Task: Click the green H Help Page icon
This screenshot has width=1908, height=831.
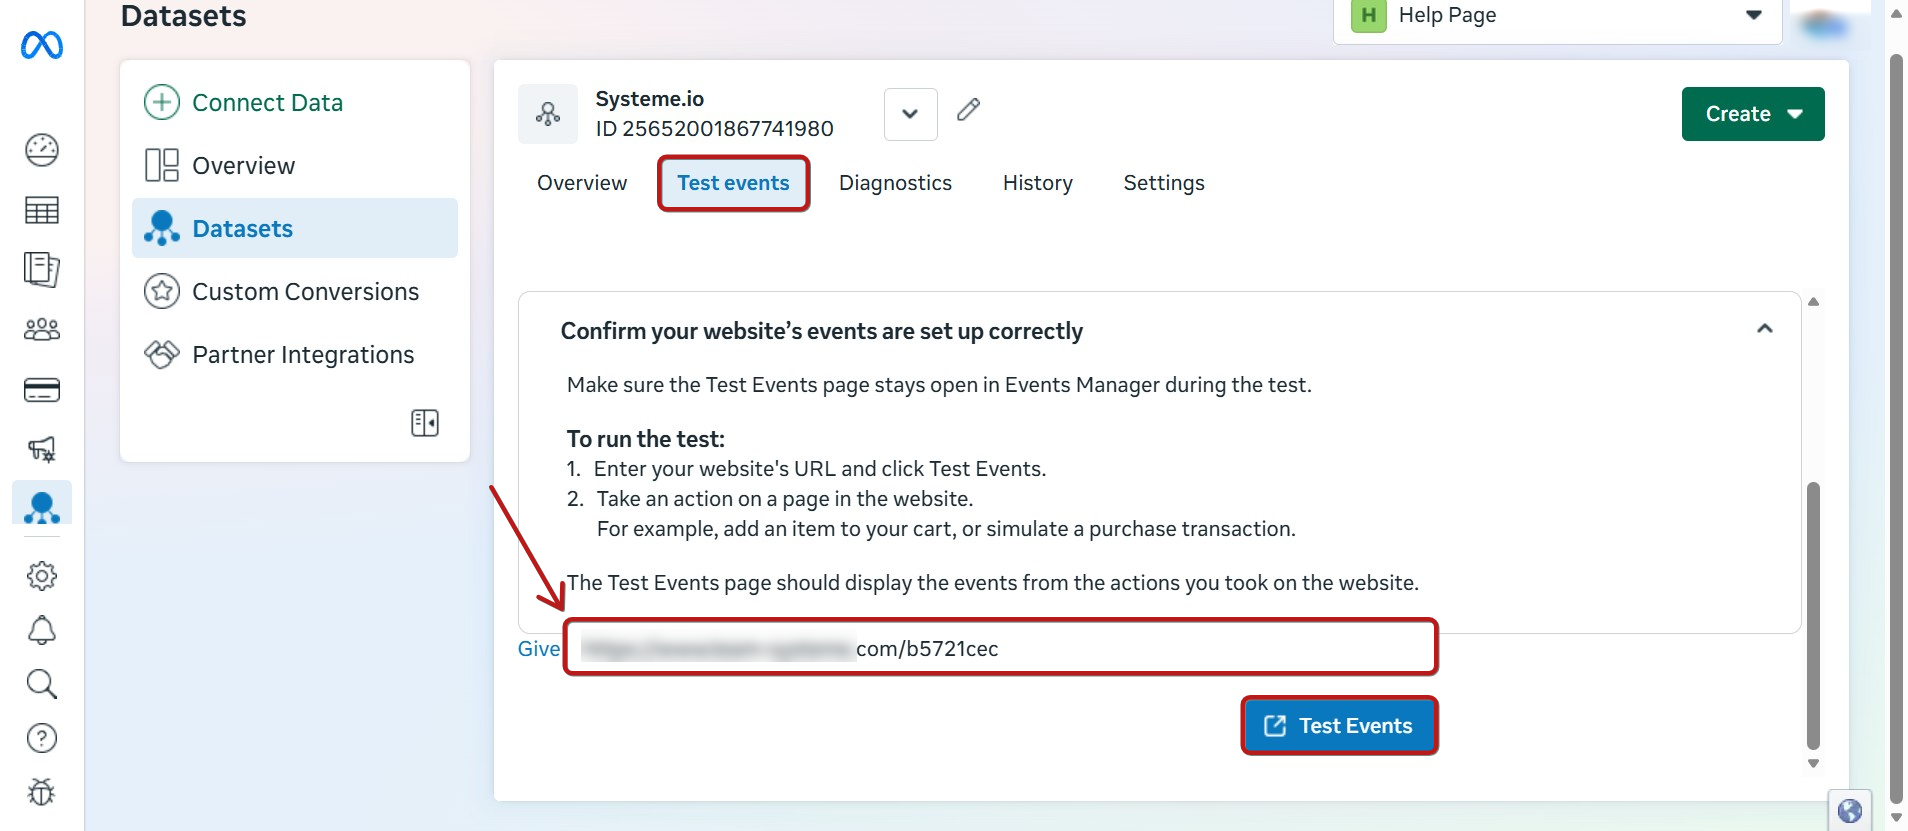Action: click(x=1369, y=15)
